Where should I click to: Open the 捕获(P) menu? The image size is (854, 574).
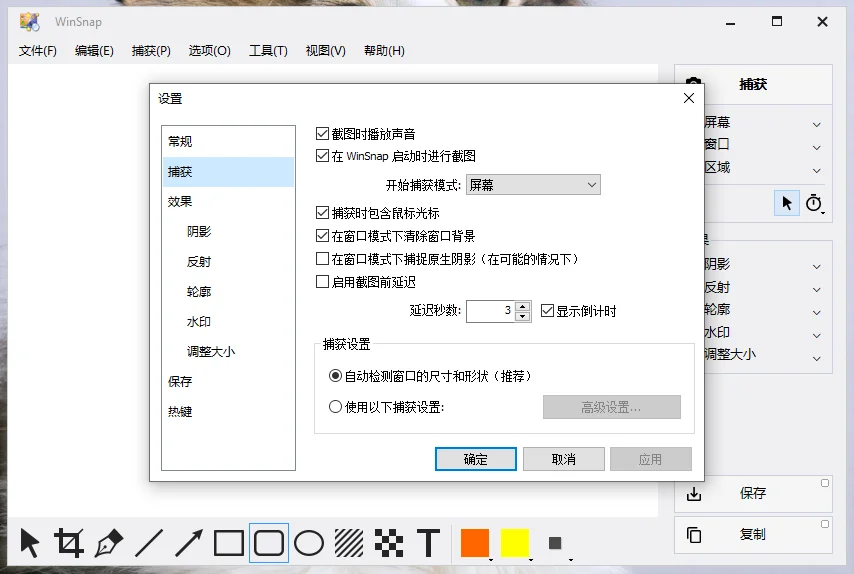[151, 51]
